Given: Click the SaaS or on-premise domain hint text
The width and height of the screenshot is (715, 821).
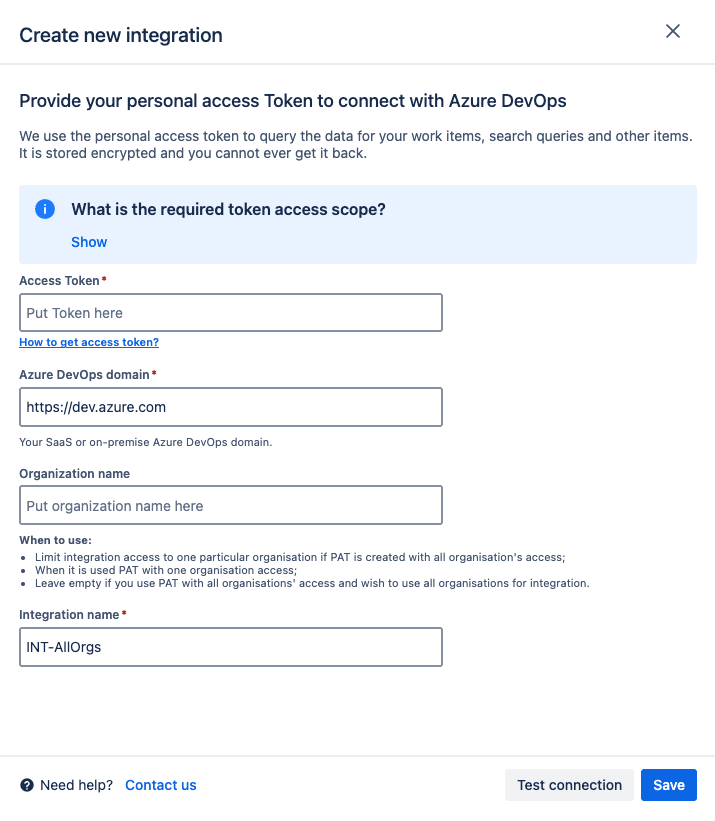Looking at the screenshot, I should tap(146, 441).
